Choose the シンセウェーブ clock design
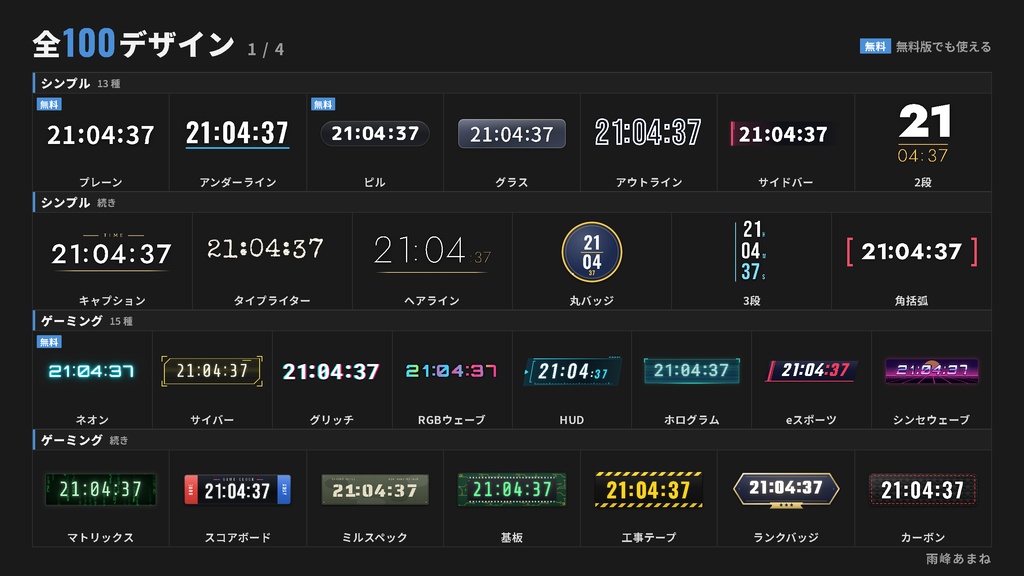Image resolution: width=1024 pixels, height=576 pixels. [932, 380]
